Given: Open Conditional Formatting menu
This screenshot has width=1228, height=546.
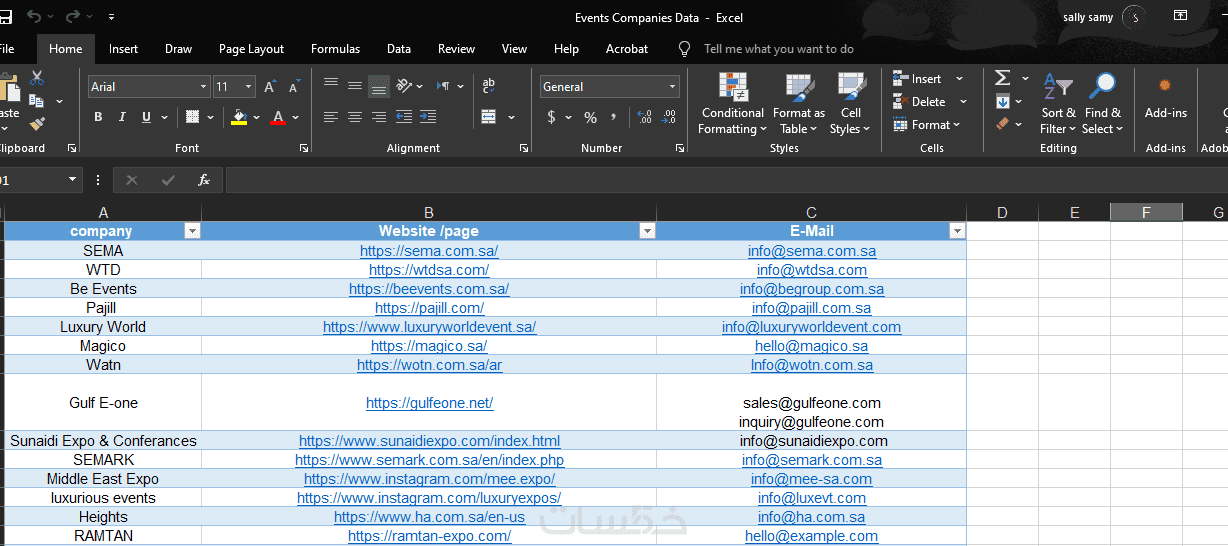Looking at the screenshot, I should click(x=733, y=104).
